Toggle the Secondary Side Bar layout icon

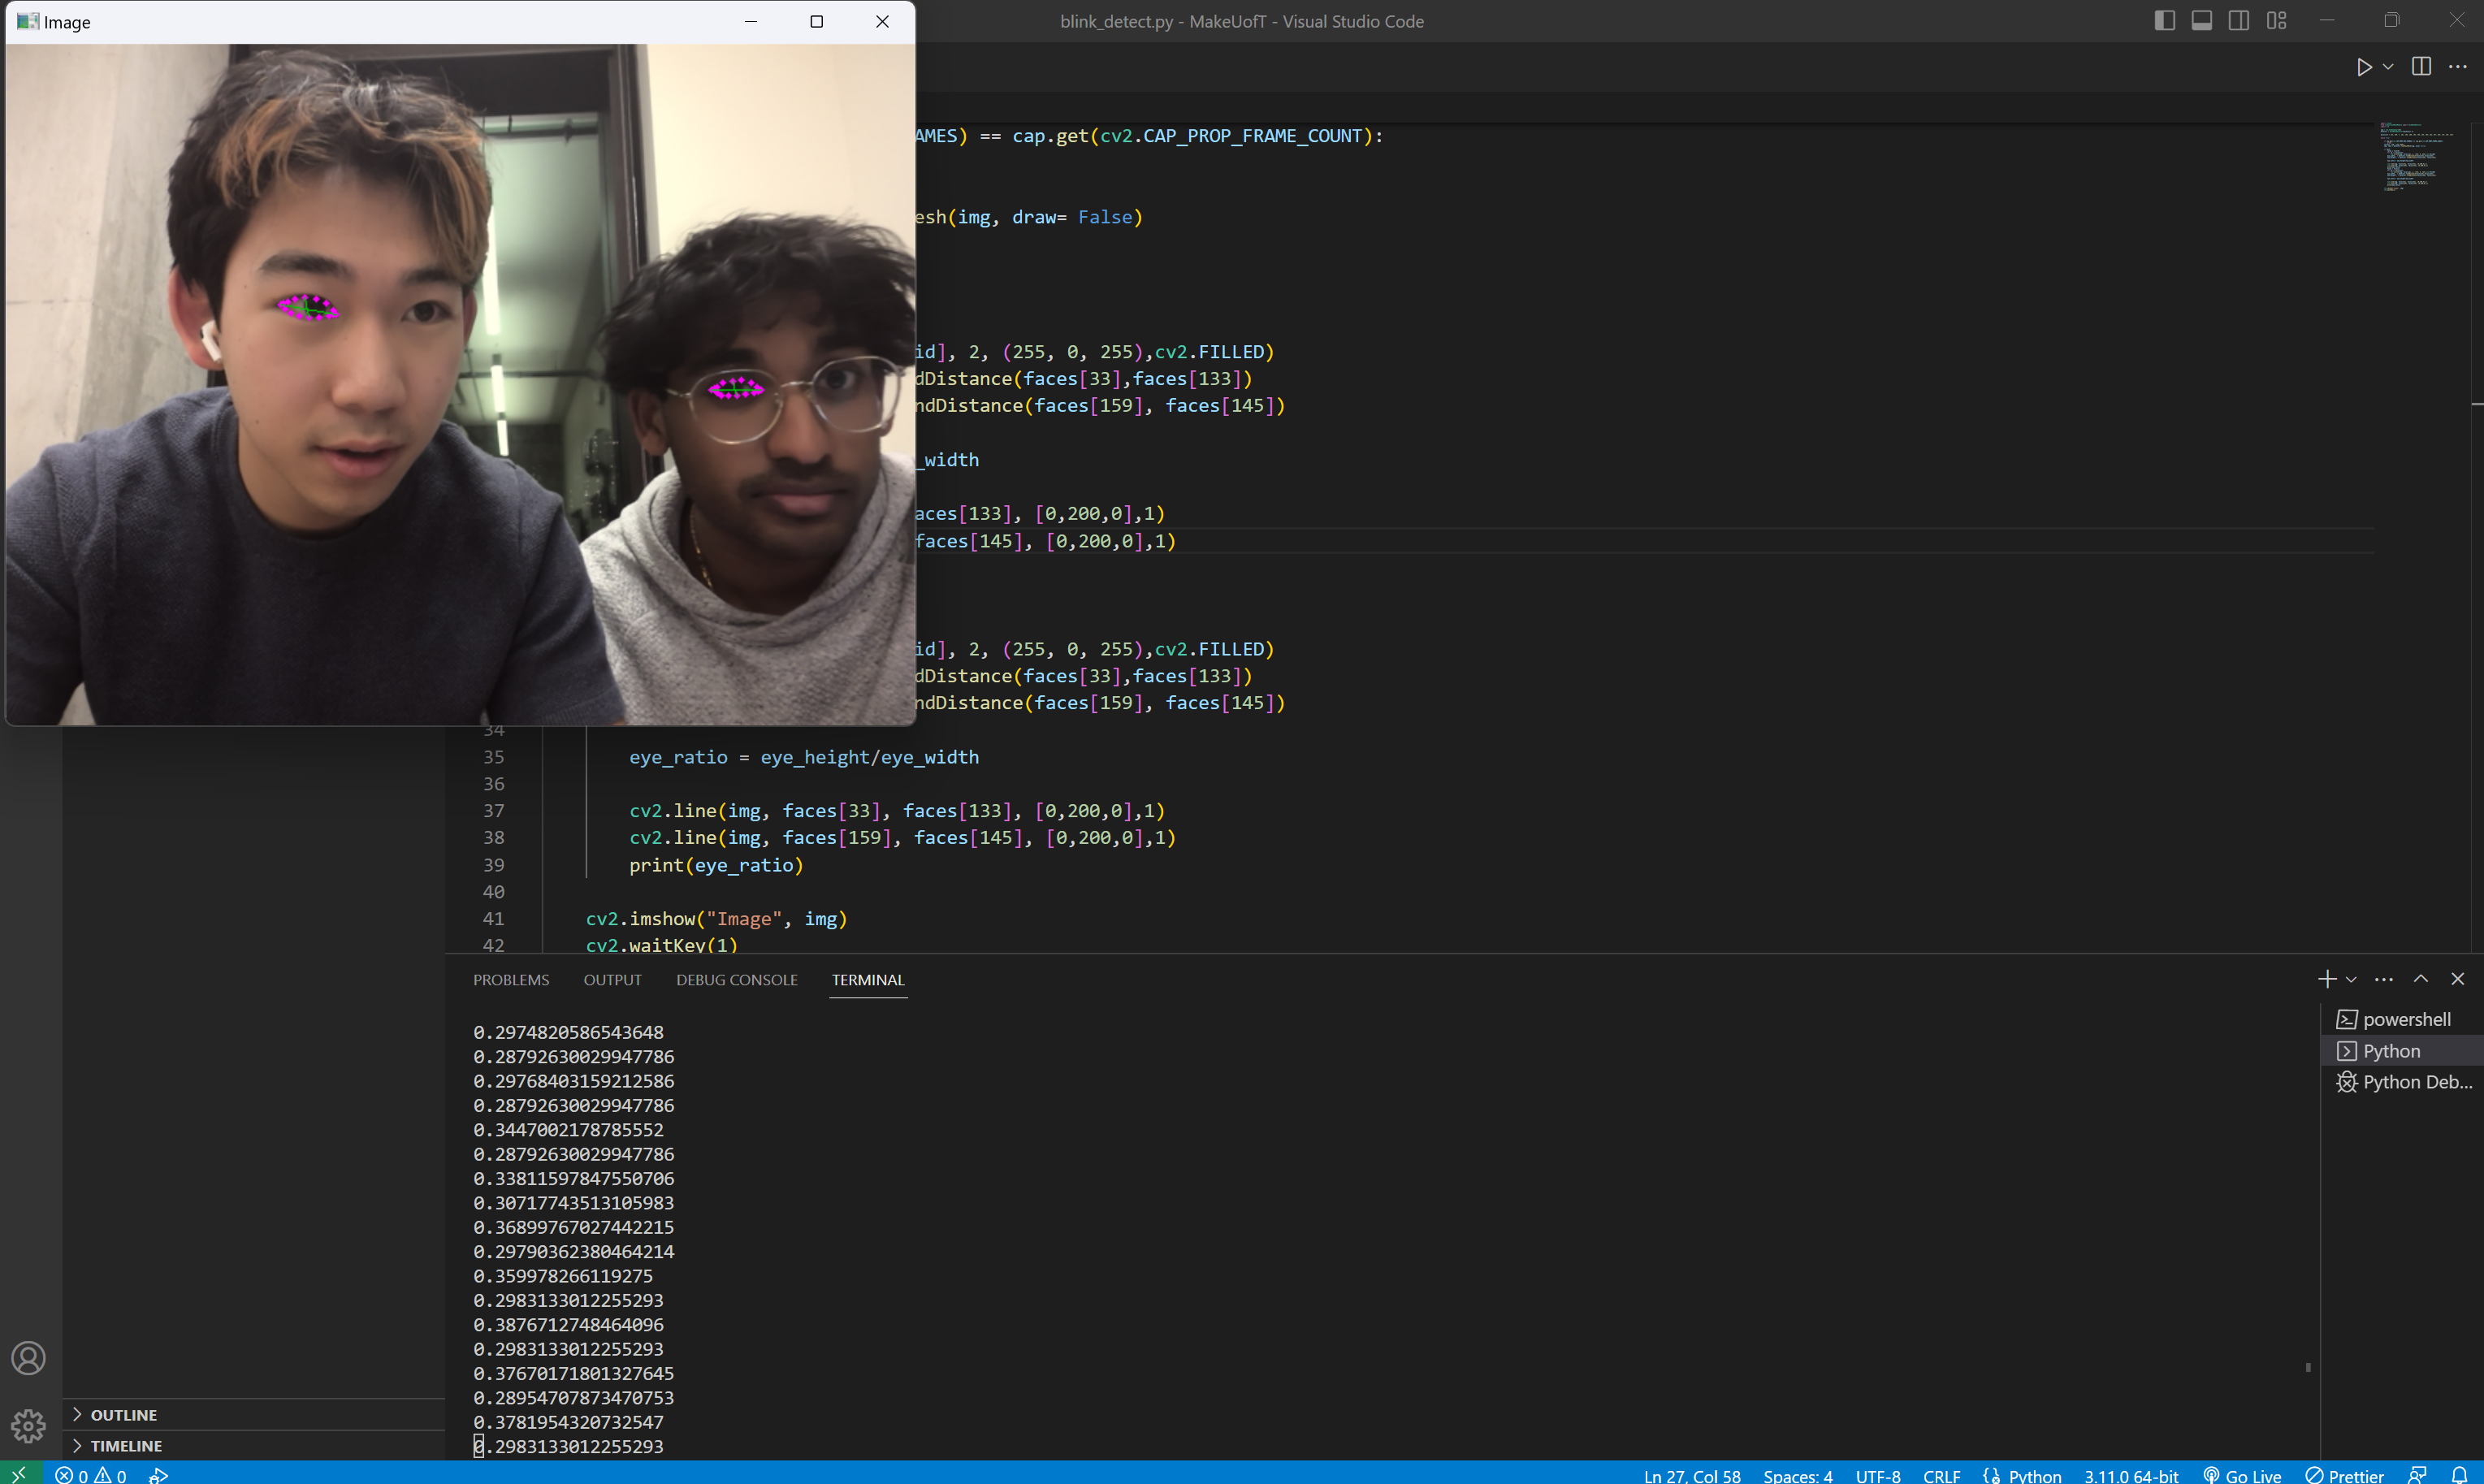(x=2238, y=21)
